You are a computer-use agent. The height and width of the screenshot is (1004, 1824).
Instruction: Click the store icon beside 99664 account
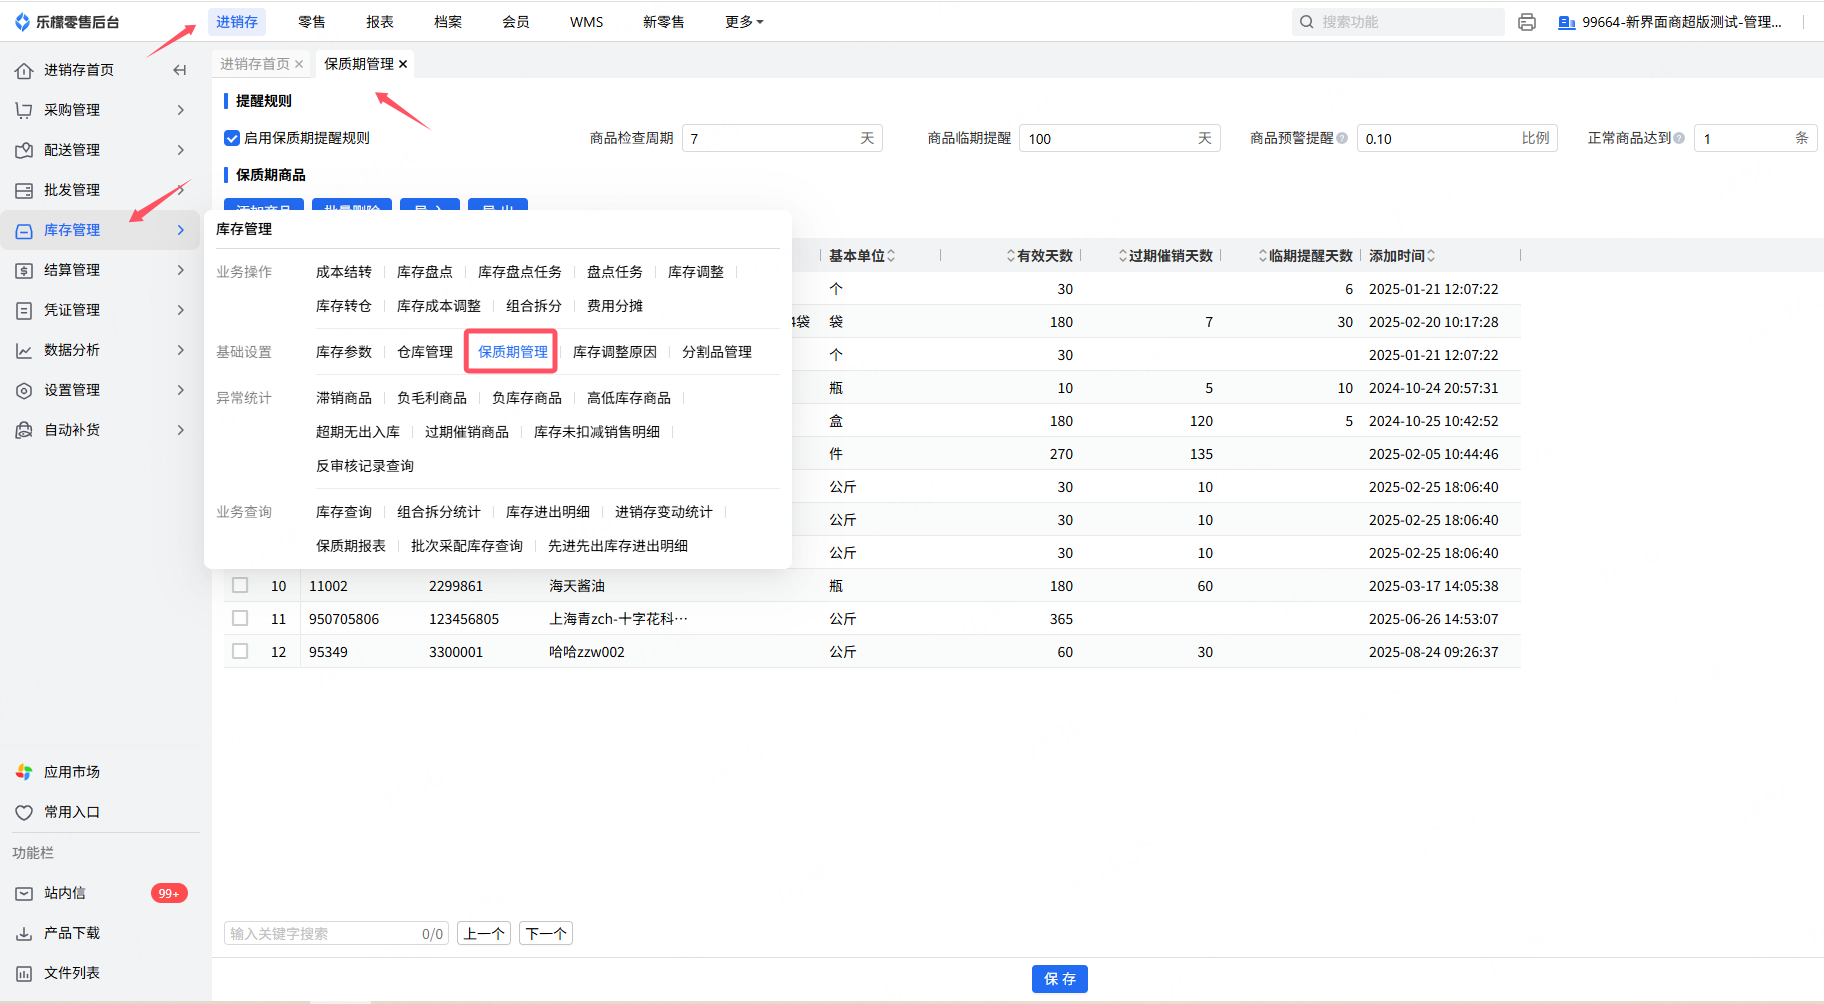tap(1567, 22)
